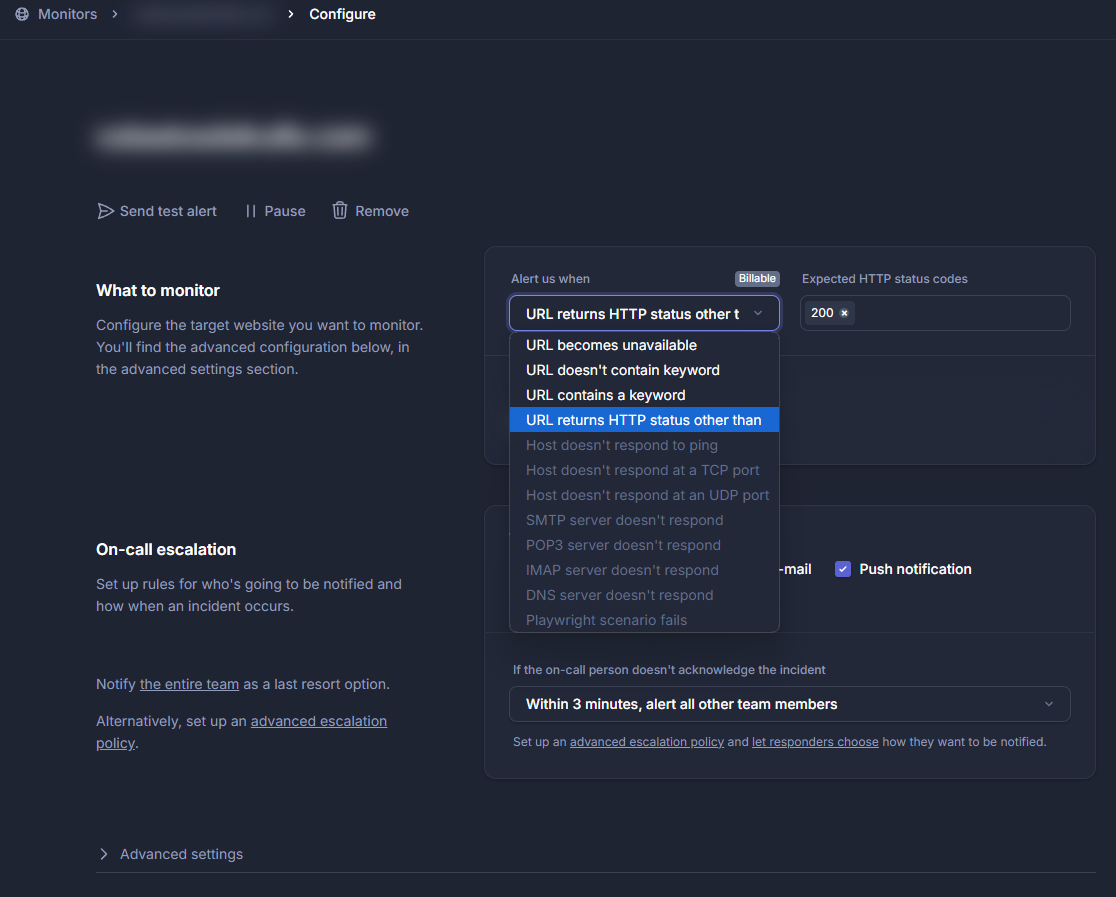Viewport: 1116px width, 897px height.
Task: Follow the let responders choose link
Action: (x=815, y=742)
